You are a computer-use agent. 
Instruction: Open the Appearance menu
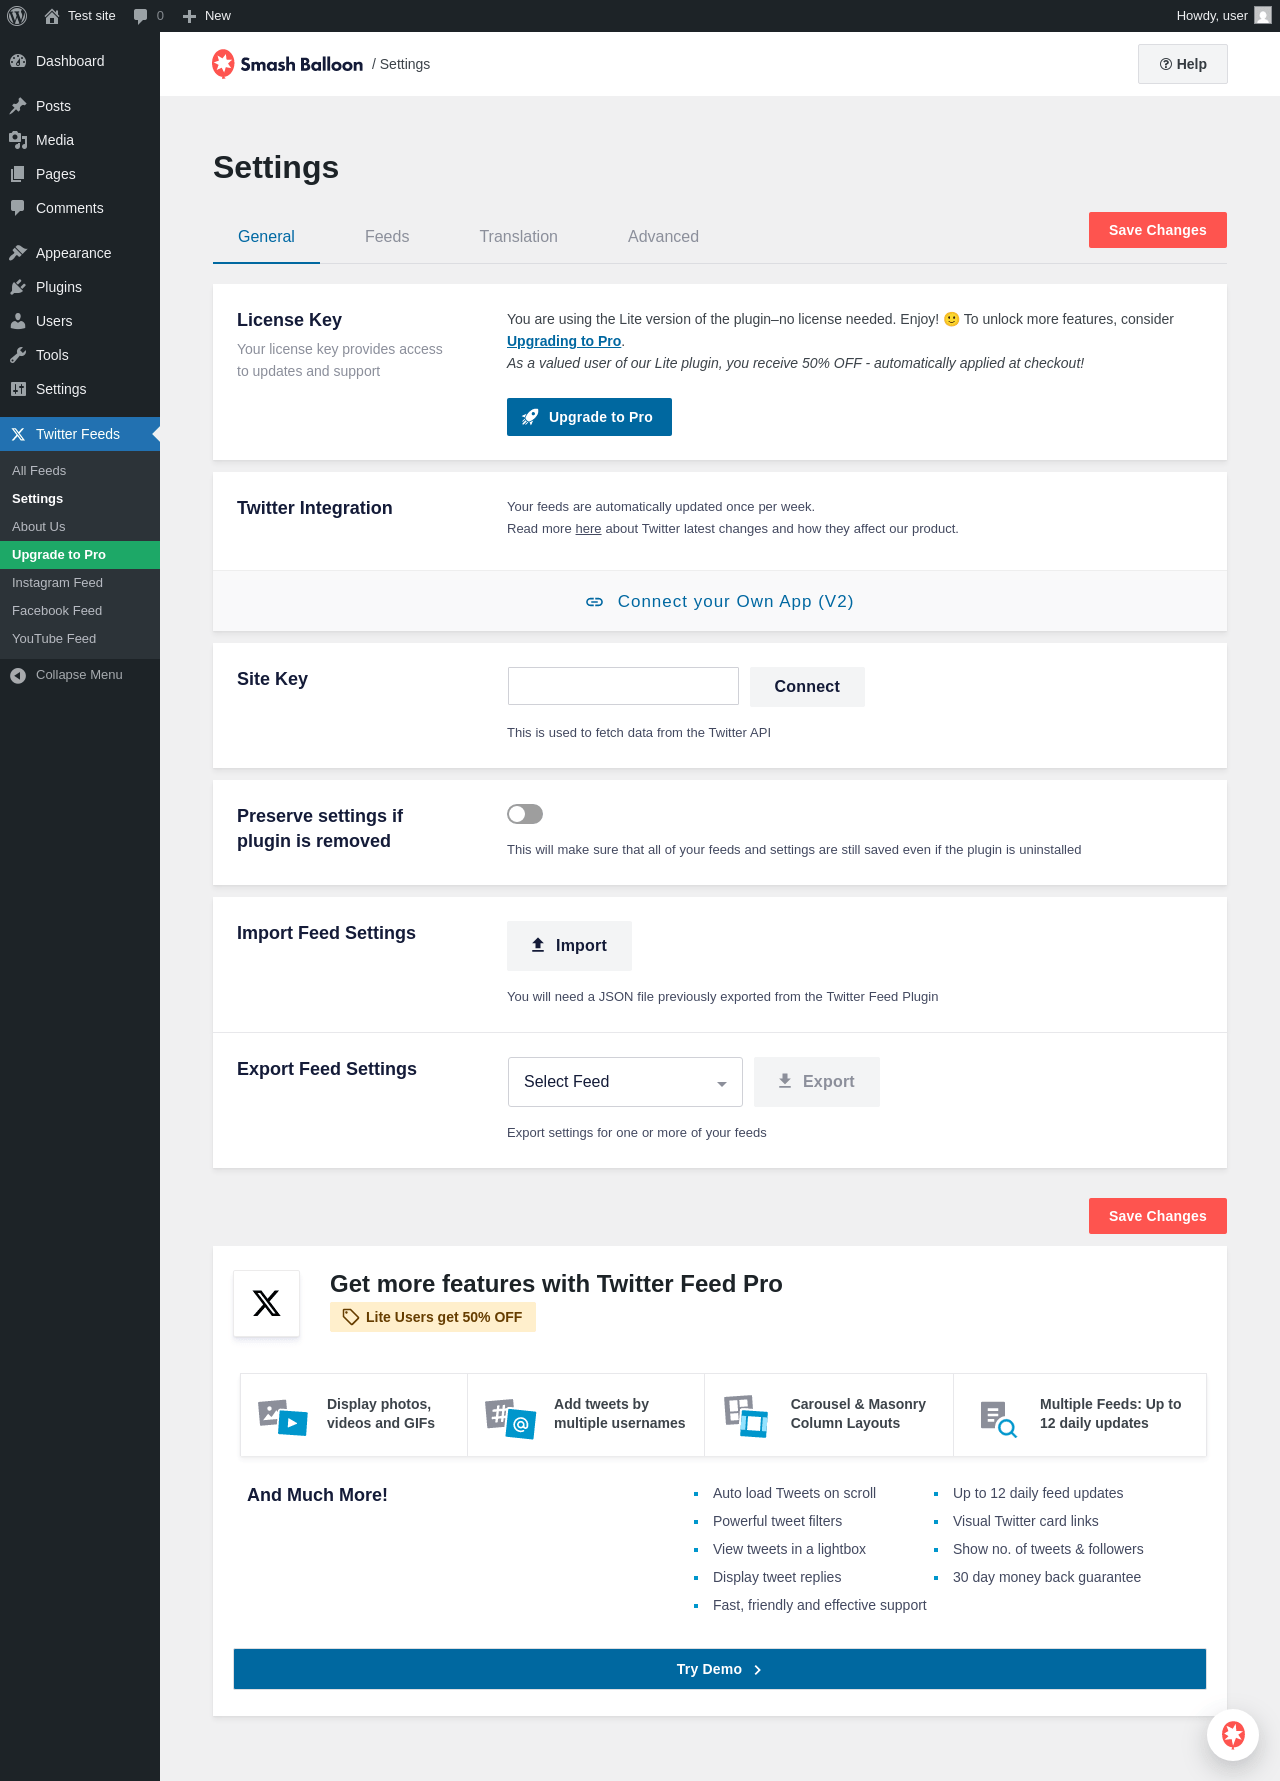click(80, 253)
